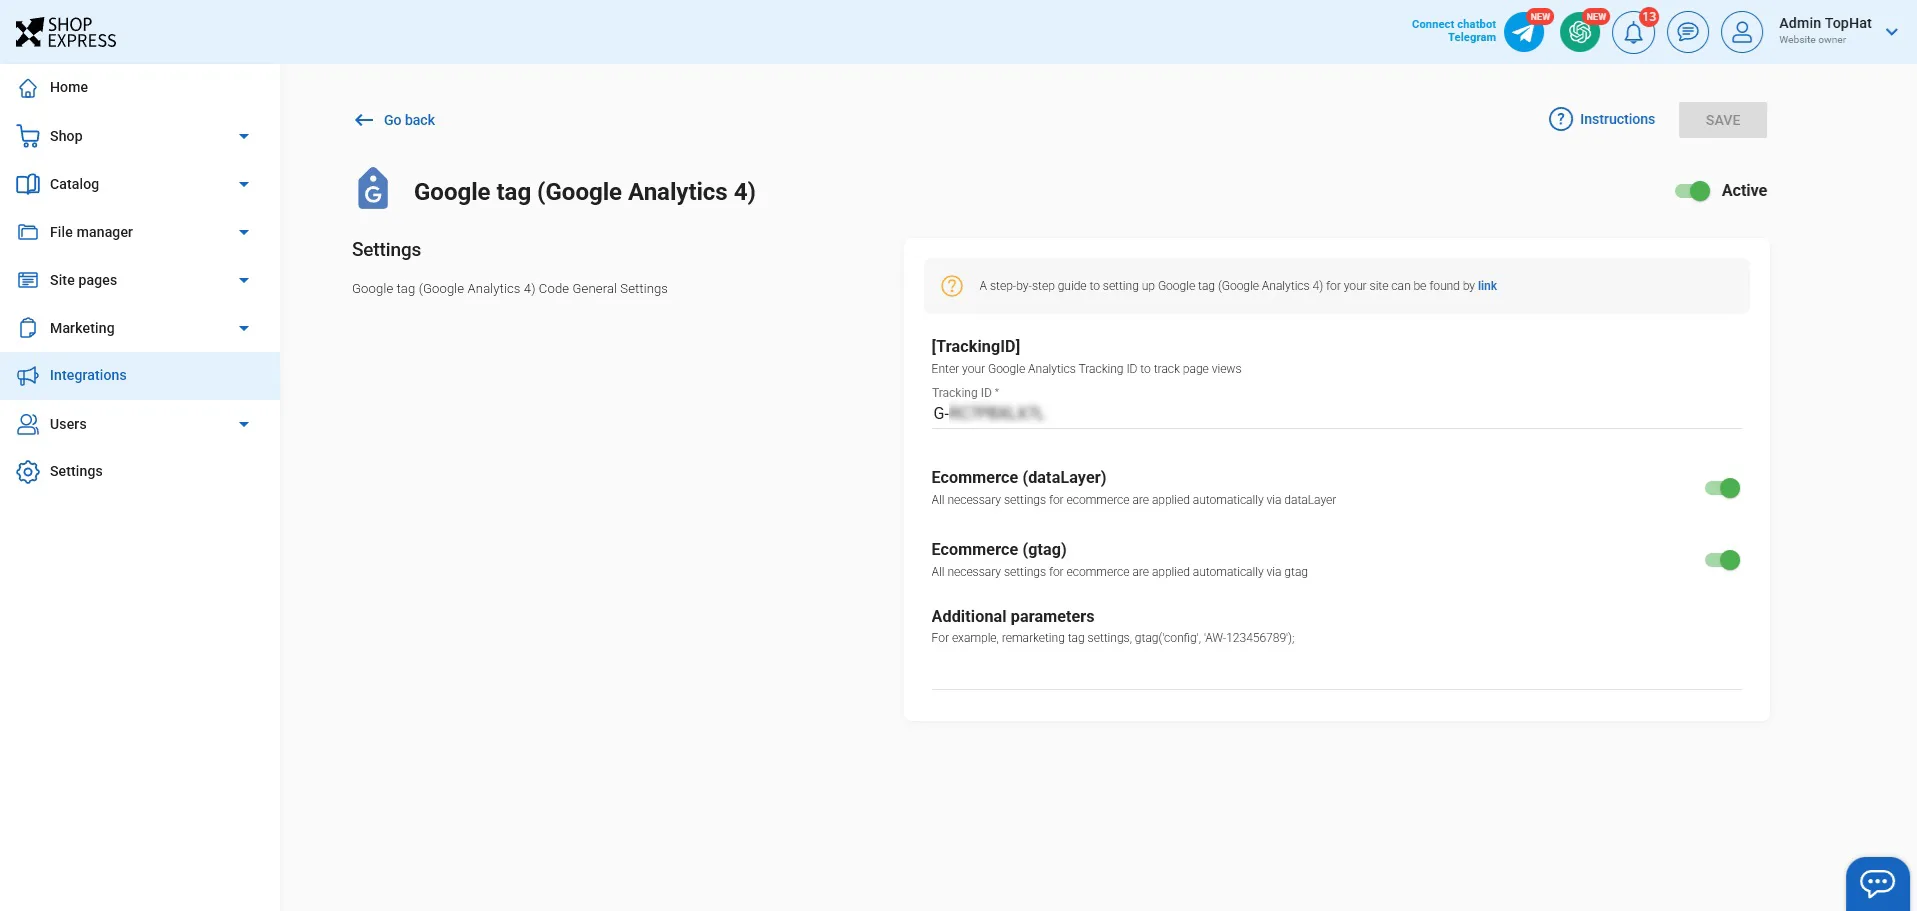Click the Go back link
Viewport: 1917px width, 911px height.
409,120
